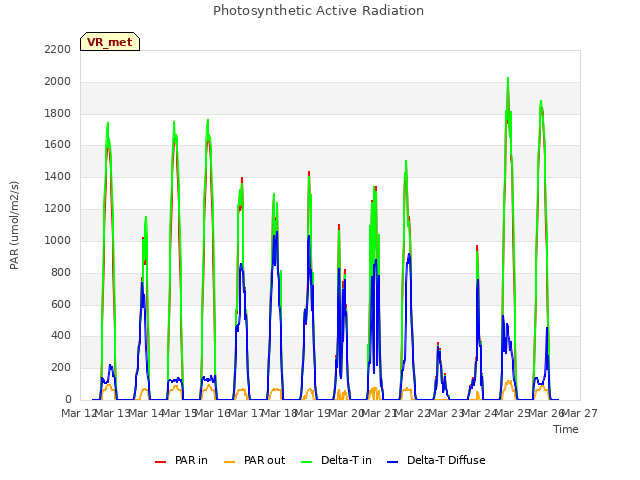Click orange PAR out legend swatch

tap(230, 462)
